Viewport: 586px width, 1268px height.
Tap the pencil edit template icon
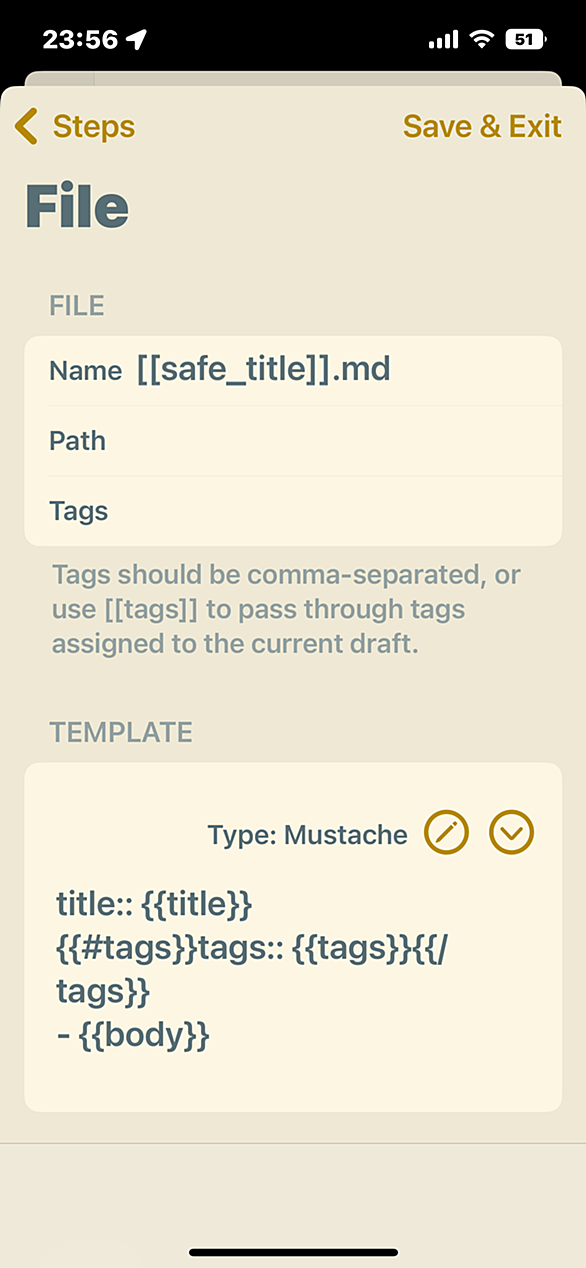click(x=446, y=832)
